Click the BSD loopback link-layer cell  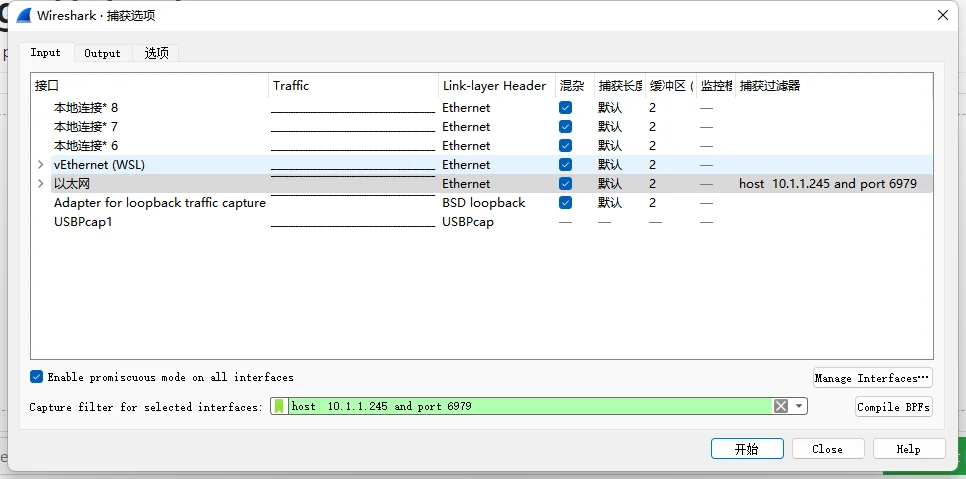(484, 203)
